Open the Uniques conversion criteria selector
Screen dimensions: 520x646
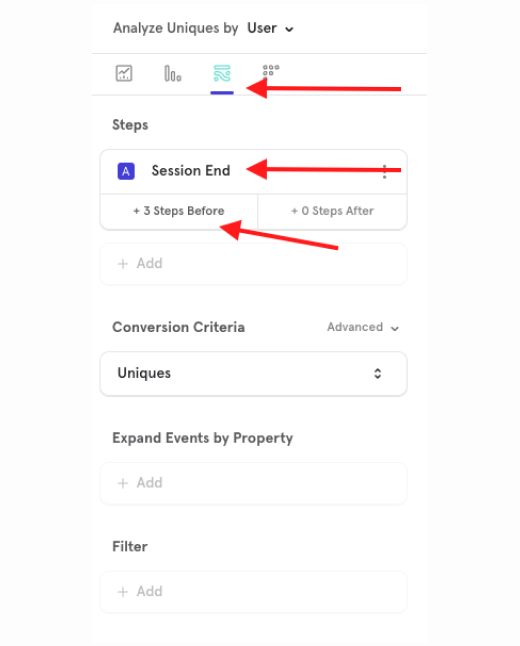click(253, 374)
